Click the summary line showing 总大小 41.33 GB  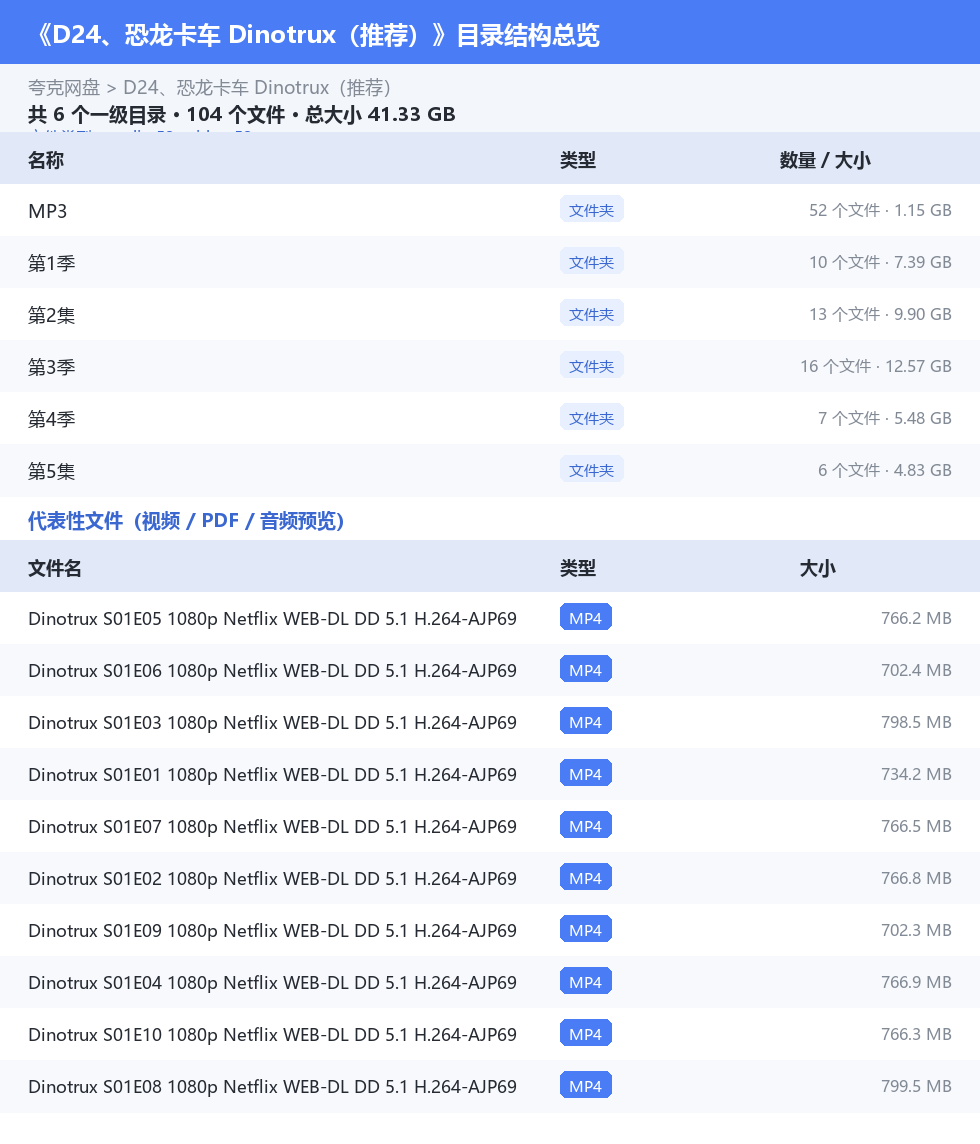242,115
